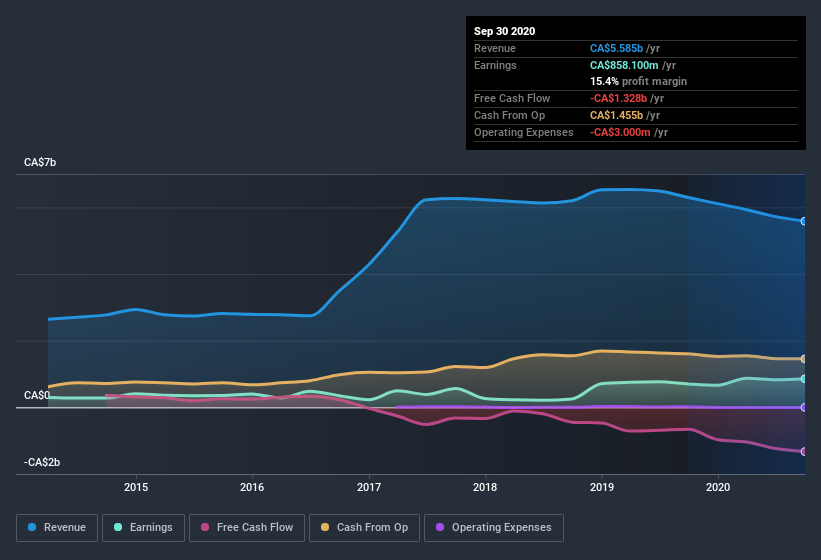Image resolution: width=821 pixels, height=560 pixels.
Task: Click the 2020 x-axis label
Action: [x=718, y=487]
